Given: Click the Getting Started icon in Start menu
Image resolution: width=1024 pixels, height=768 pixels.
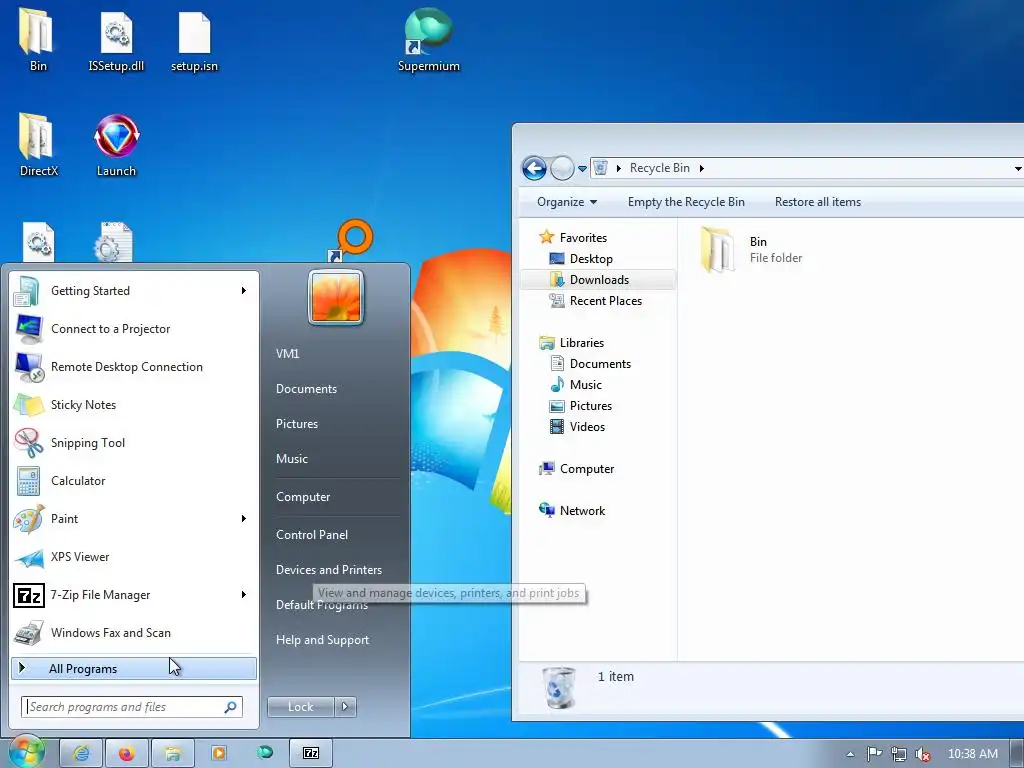Looking at the screenshot, I should click(x=27, y=291).
